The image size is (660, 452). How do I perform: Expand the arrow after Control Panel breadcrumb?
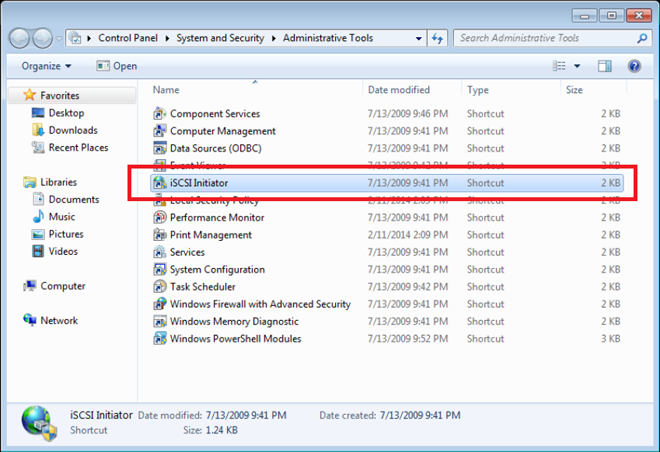[168, 38]
